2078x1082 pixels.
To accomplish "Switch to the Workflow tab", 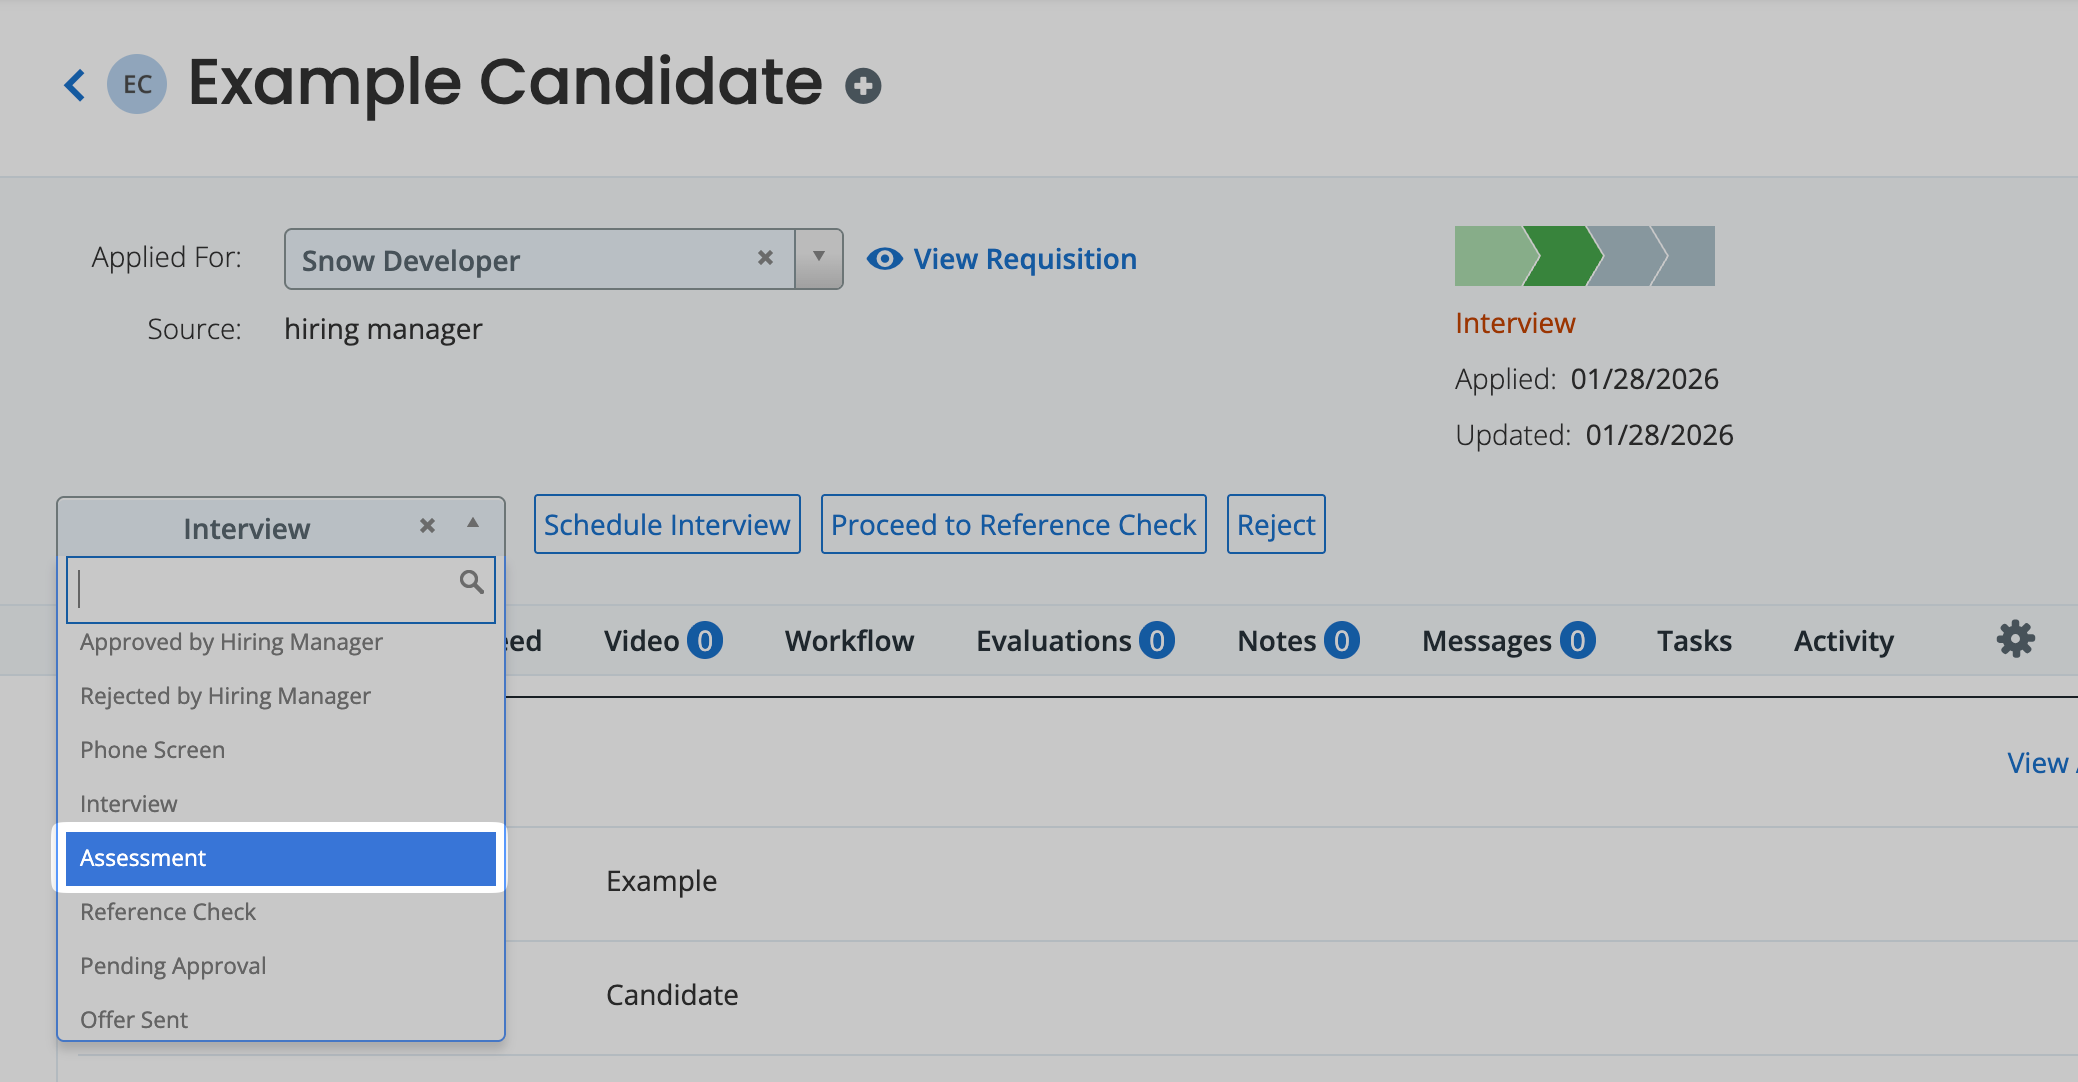I will point(849,641).
